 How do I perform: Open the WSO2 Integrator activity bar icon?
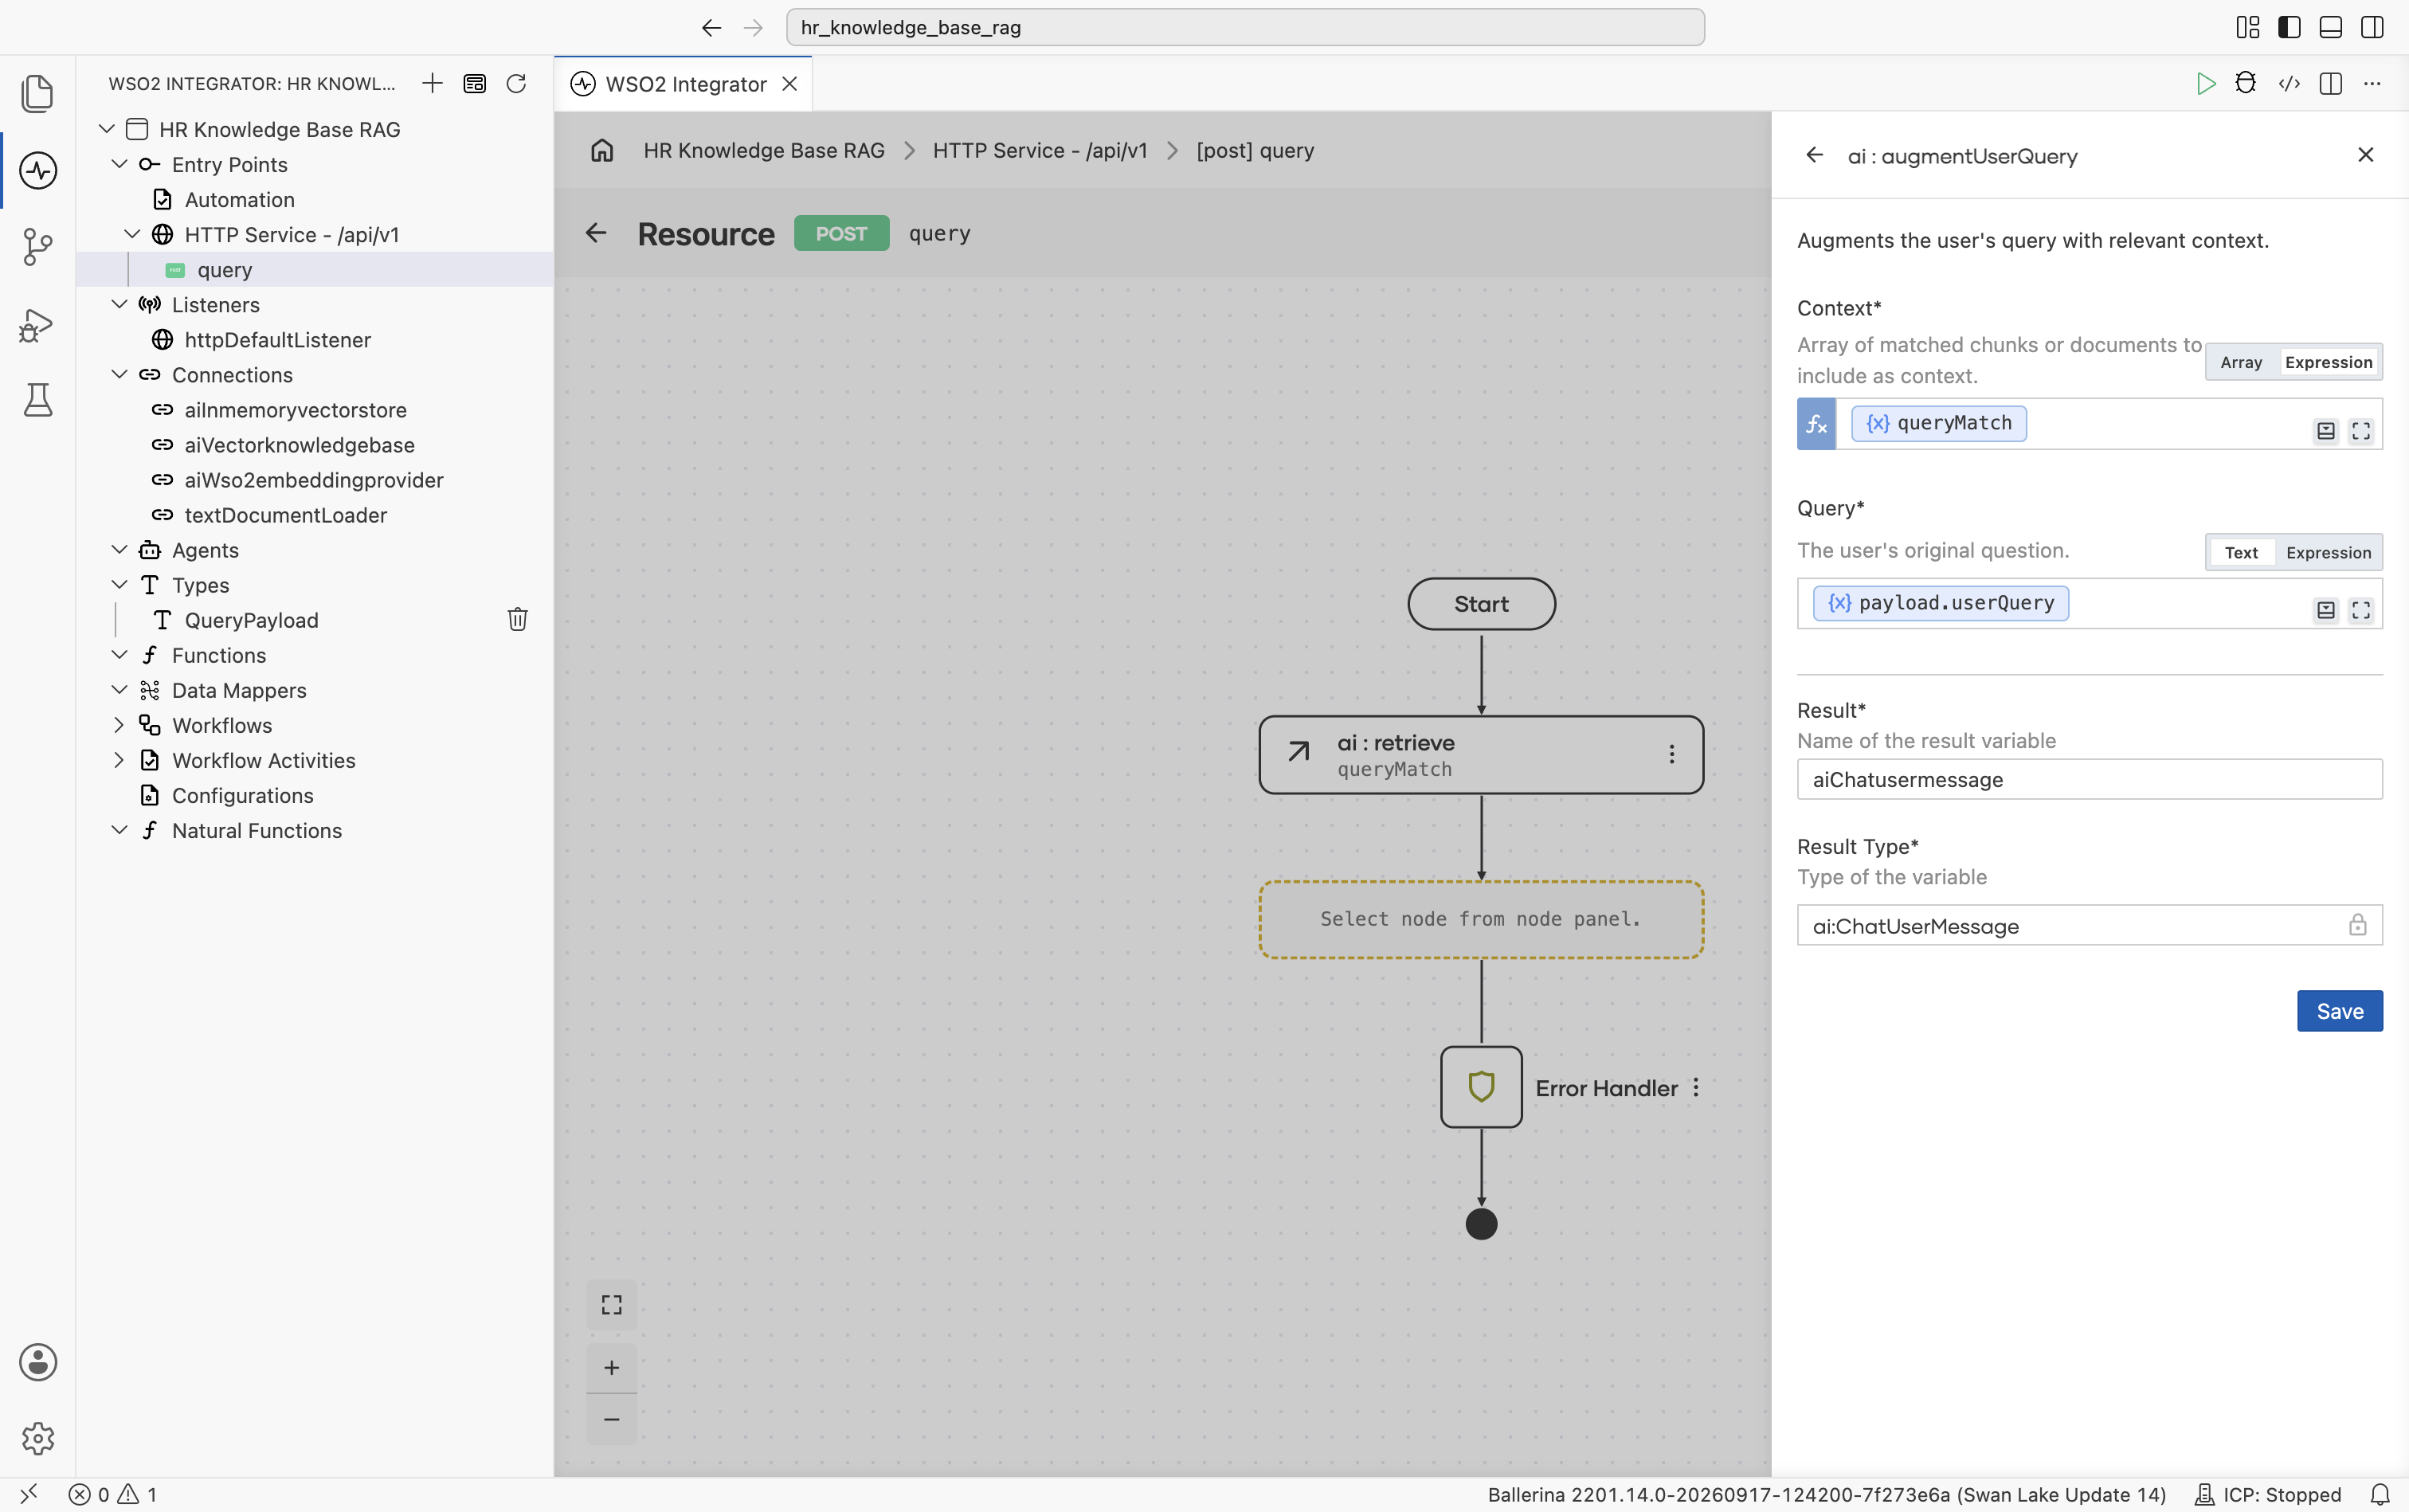pos(37,170)
